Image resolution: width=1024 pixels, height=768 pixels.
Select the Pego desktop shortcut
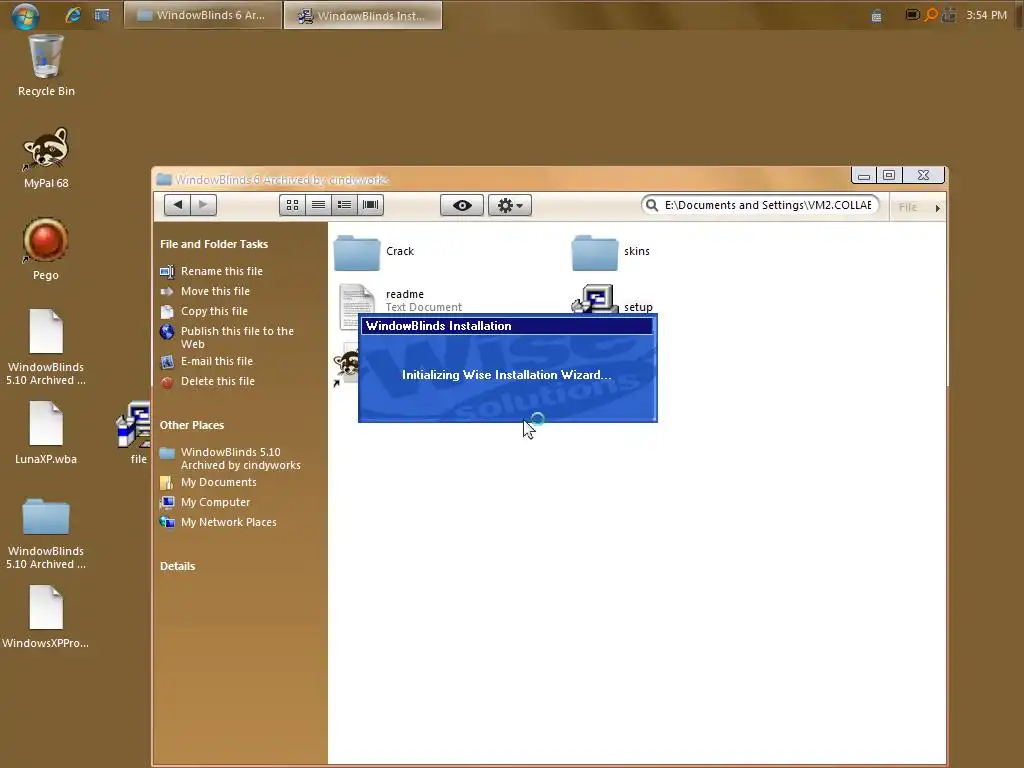(x=46, y=249)
